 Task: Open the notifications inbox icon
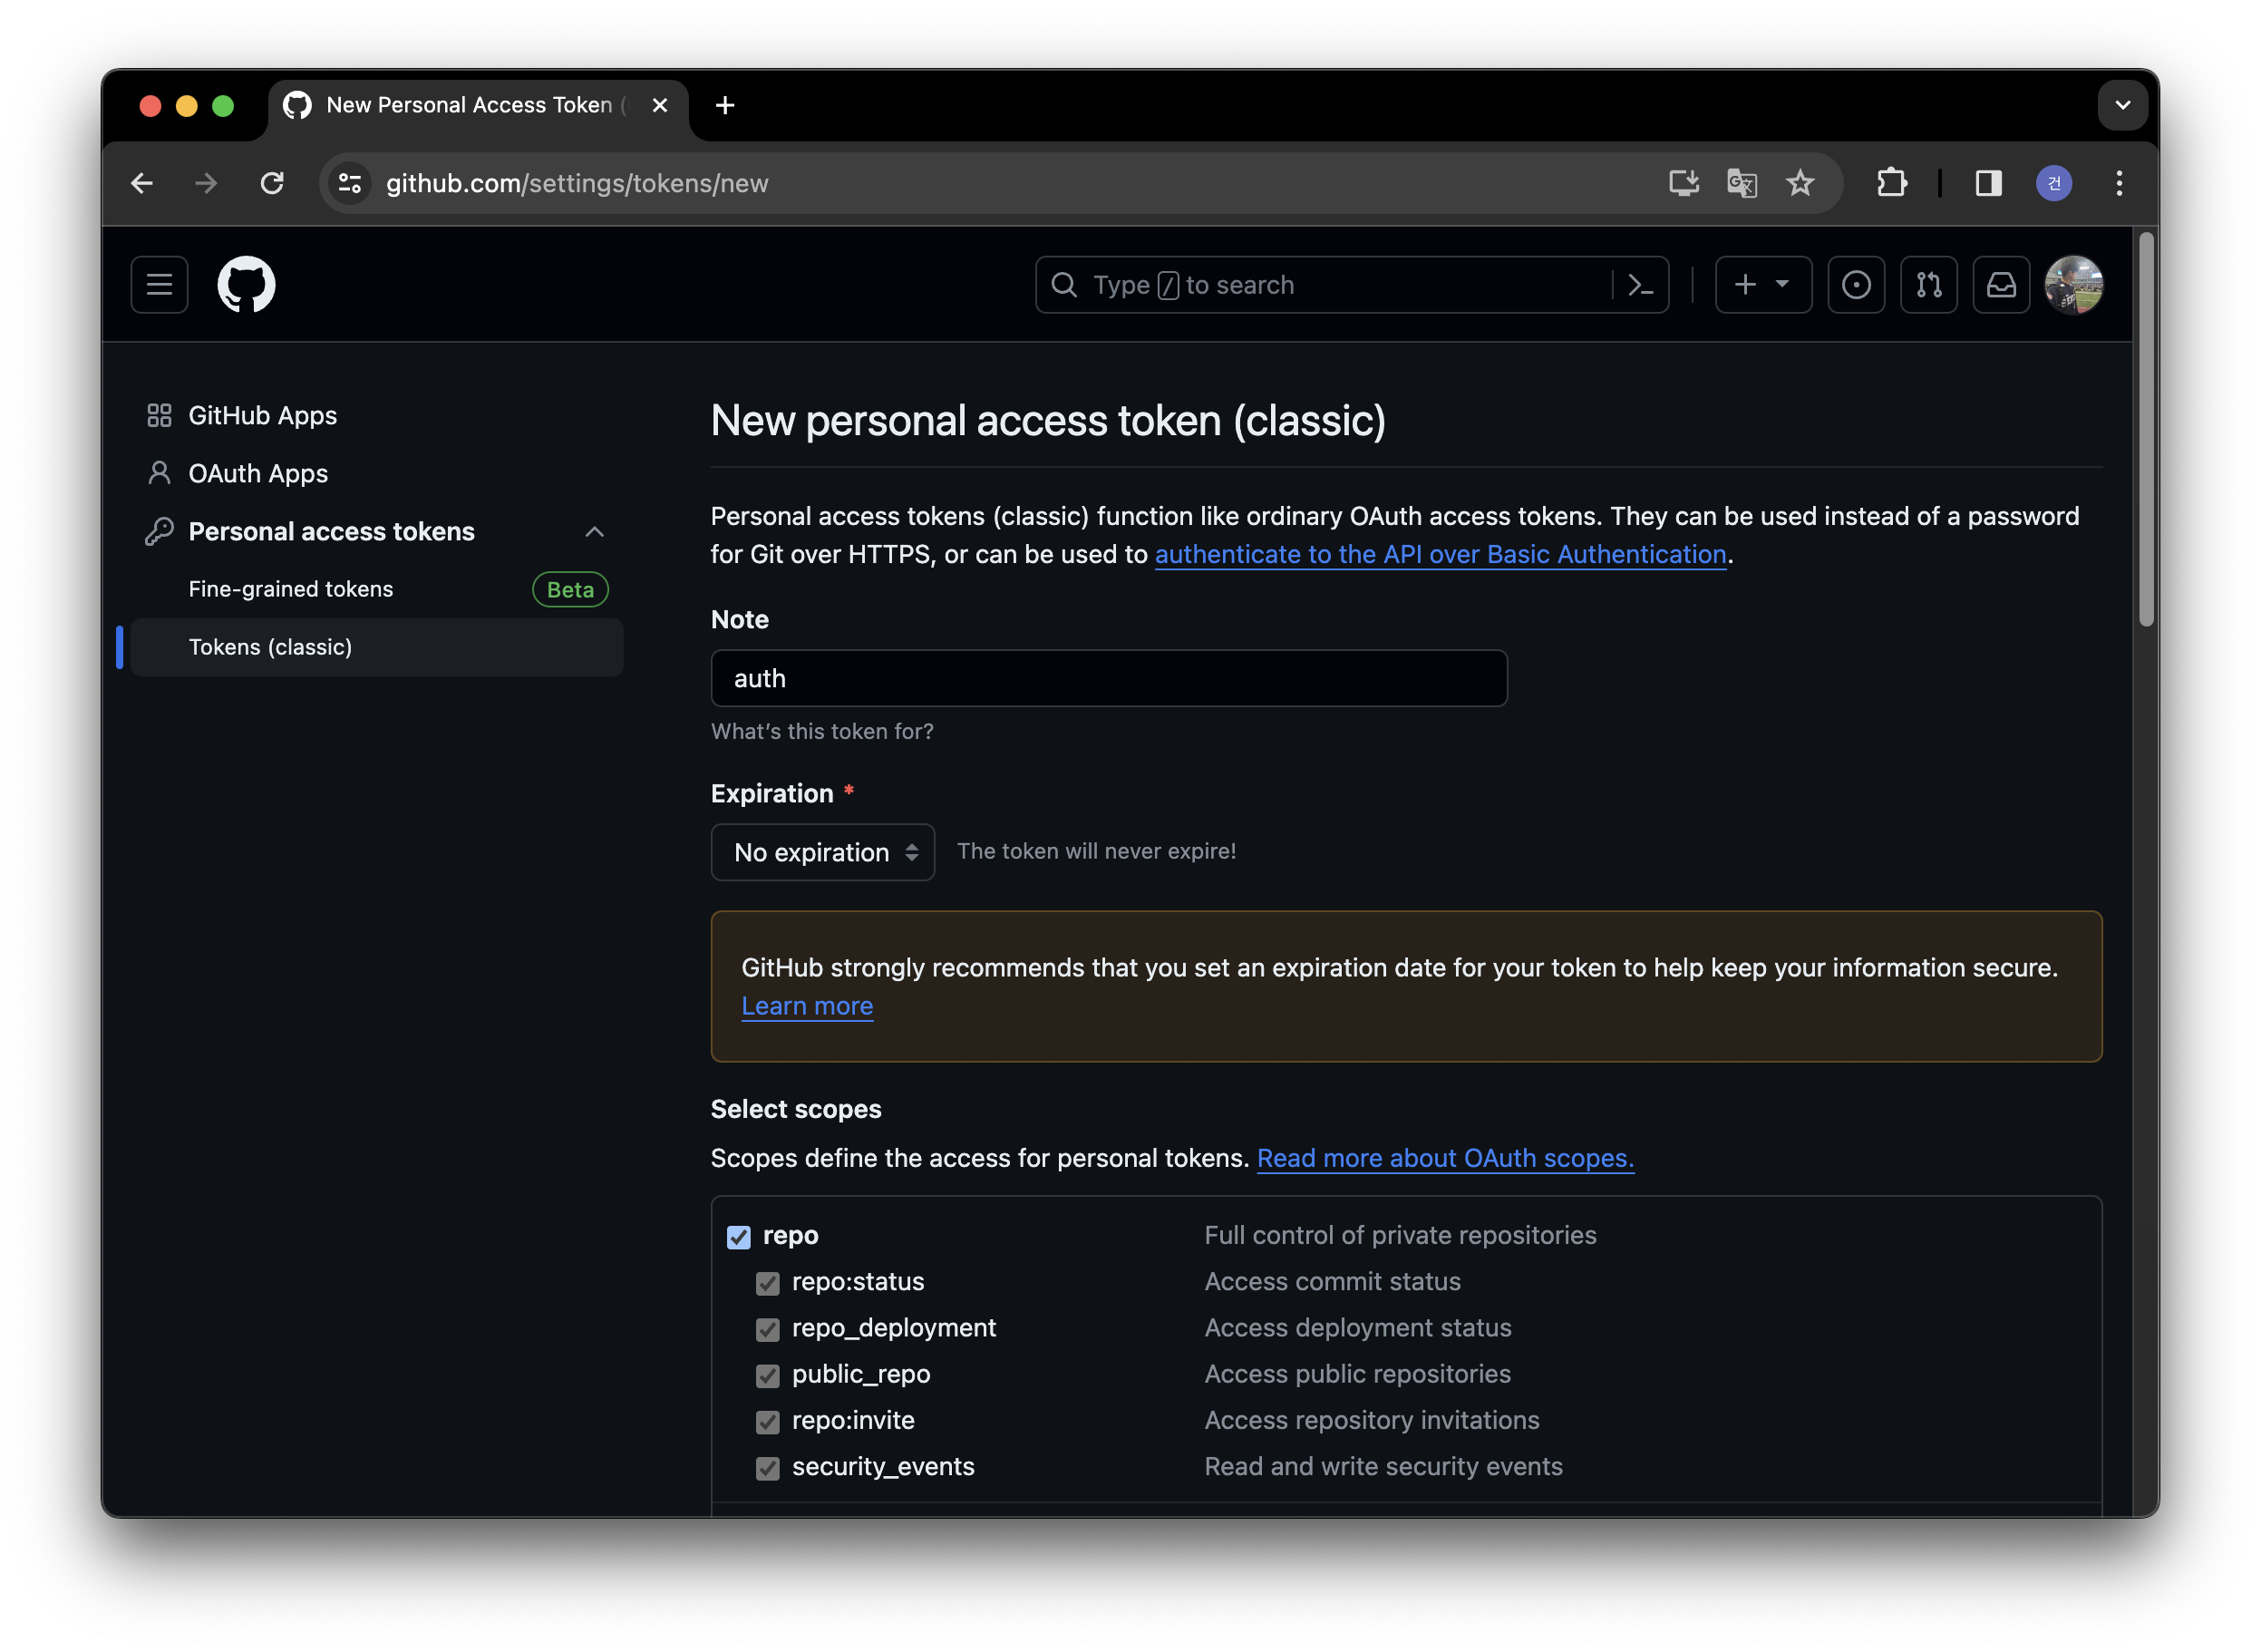2001,285
